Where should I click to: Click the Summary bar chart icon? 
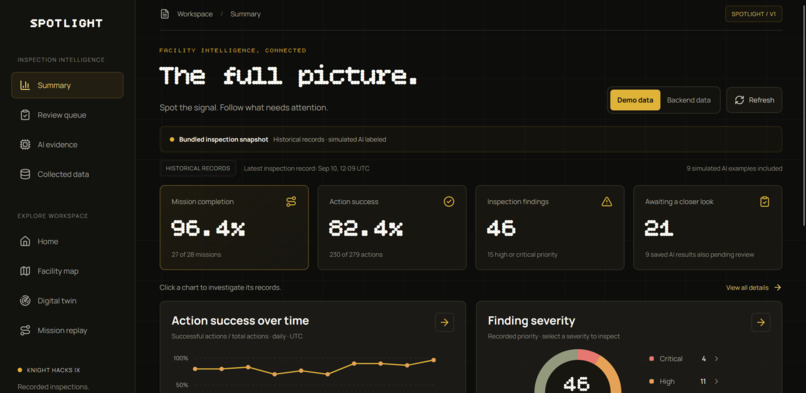point(25,85)
